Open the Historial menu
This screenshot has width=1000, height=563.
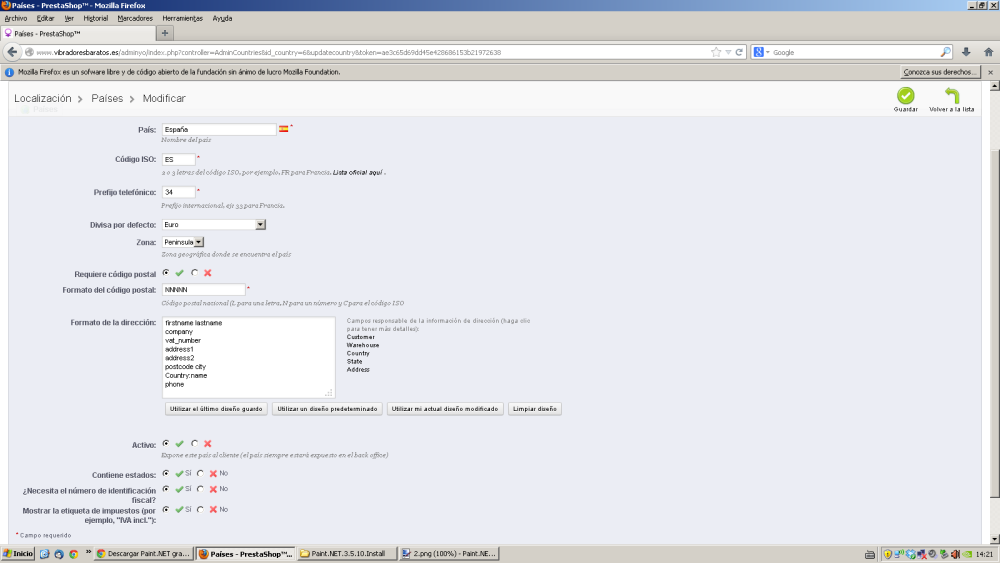tap(96, 18)
